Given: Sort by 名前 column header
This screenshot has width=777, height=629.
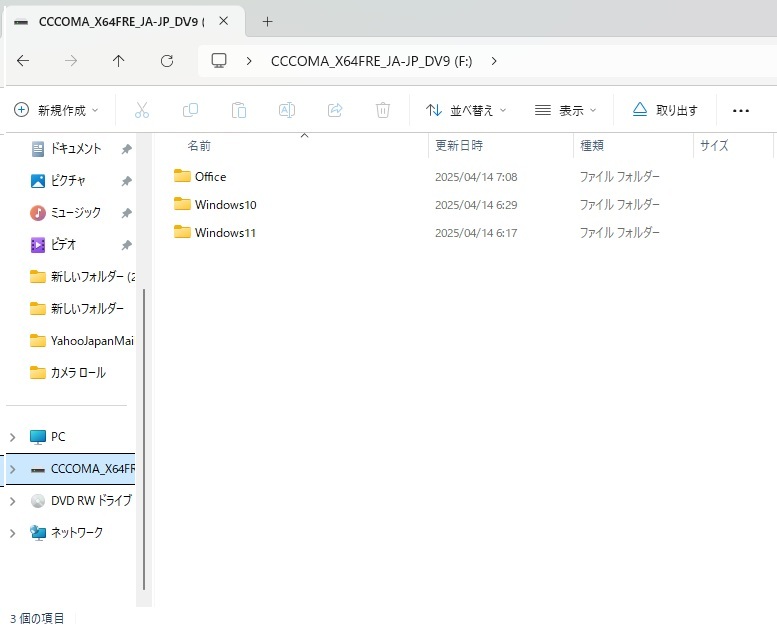Looking at the screenshot, I should tap(199, 146).
